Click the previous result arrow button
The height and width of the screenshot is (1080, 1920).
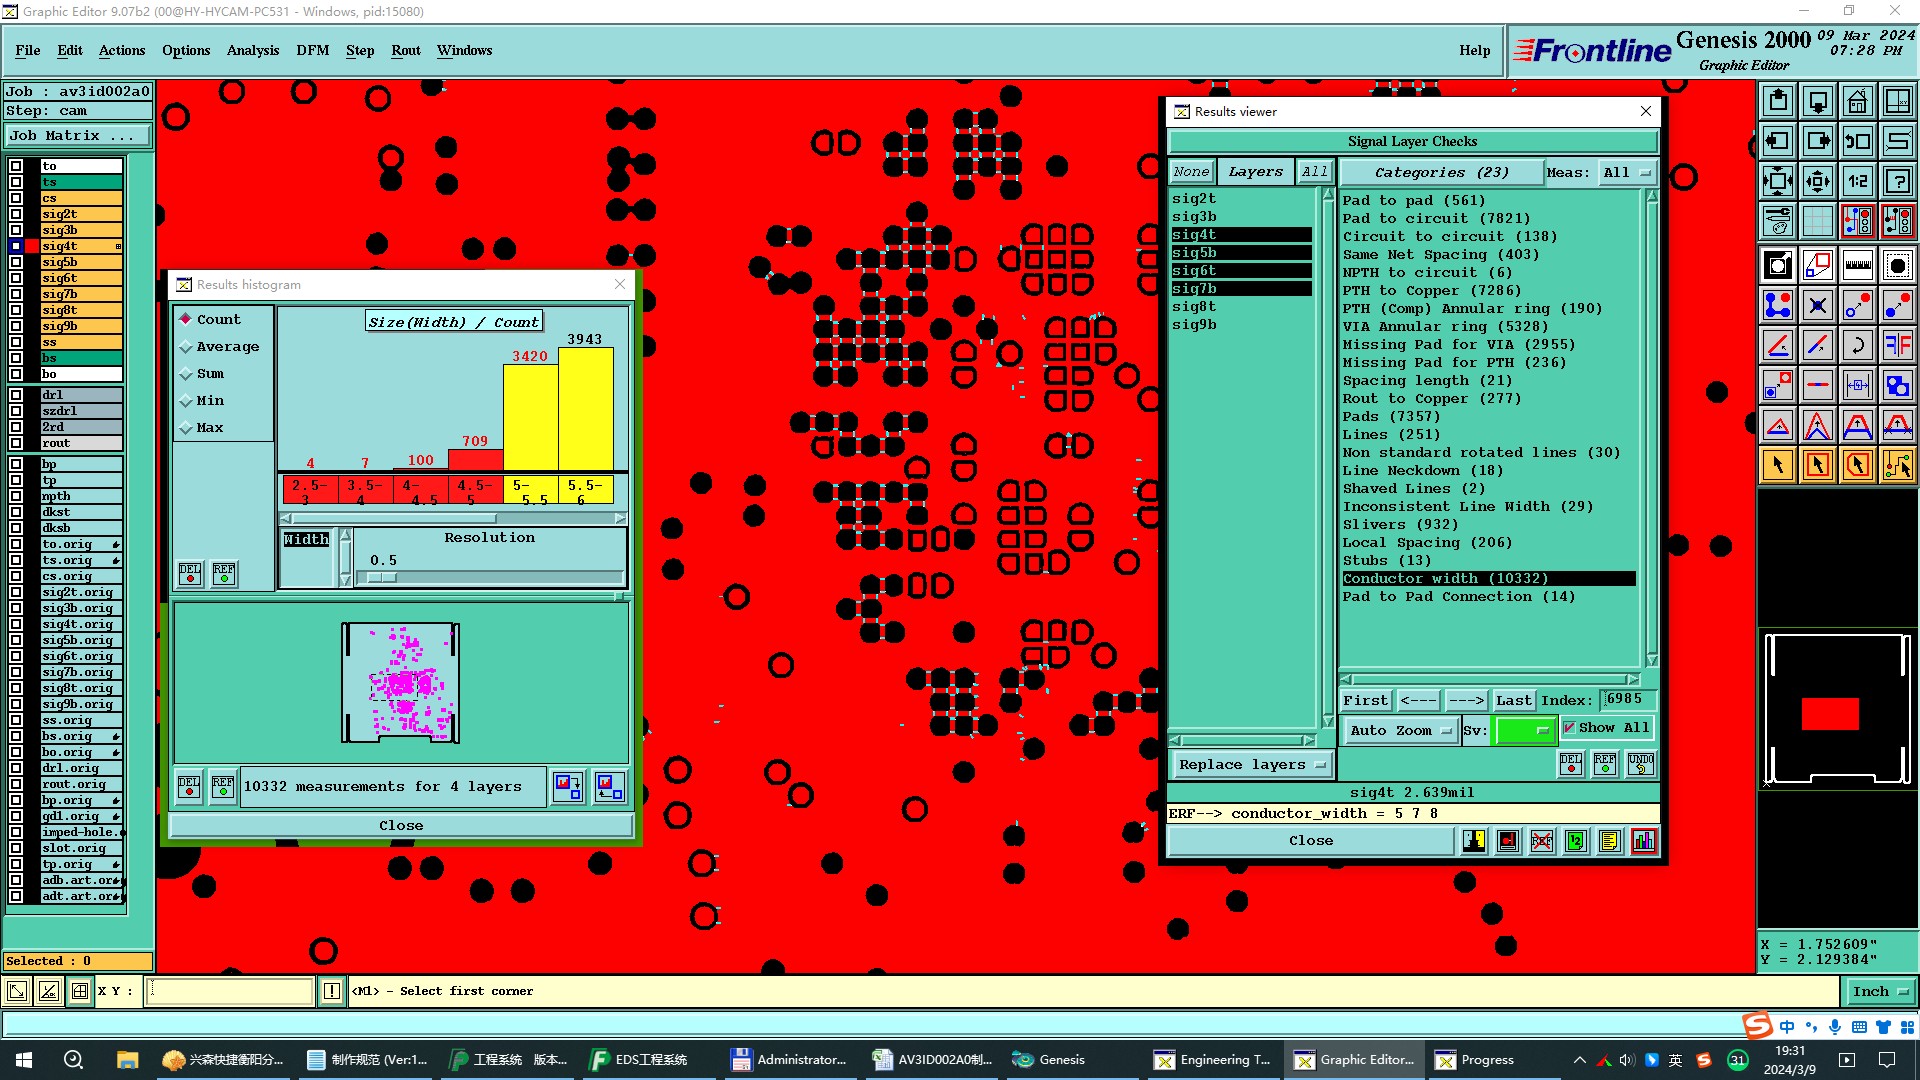(1418, 700)
